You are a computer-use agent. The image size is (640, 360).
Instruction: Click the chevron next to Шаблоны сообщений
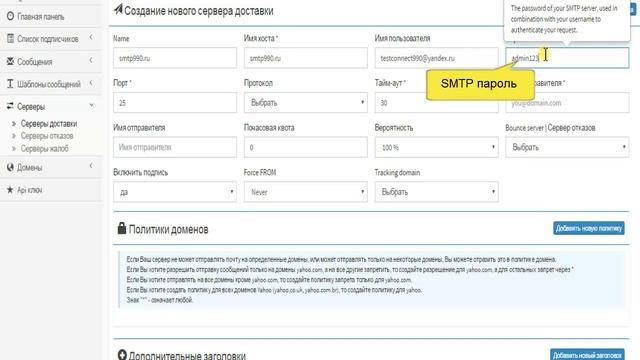(x=91, y=83)
